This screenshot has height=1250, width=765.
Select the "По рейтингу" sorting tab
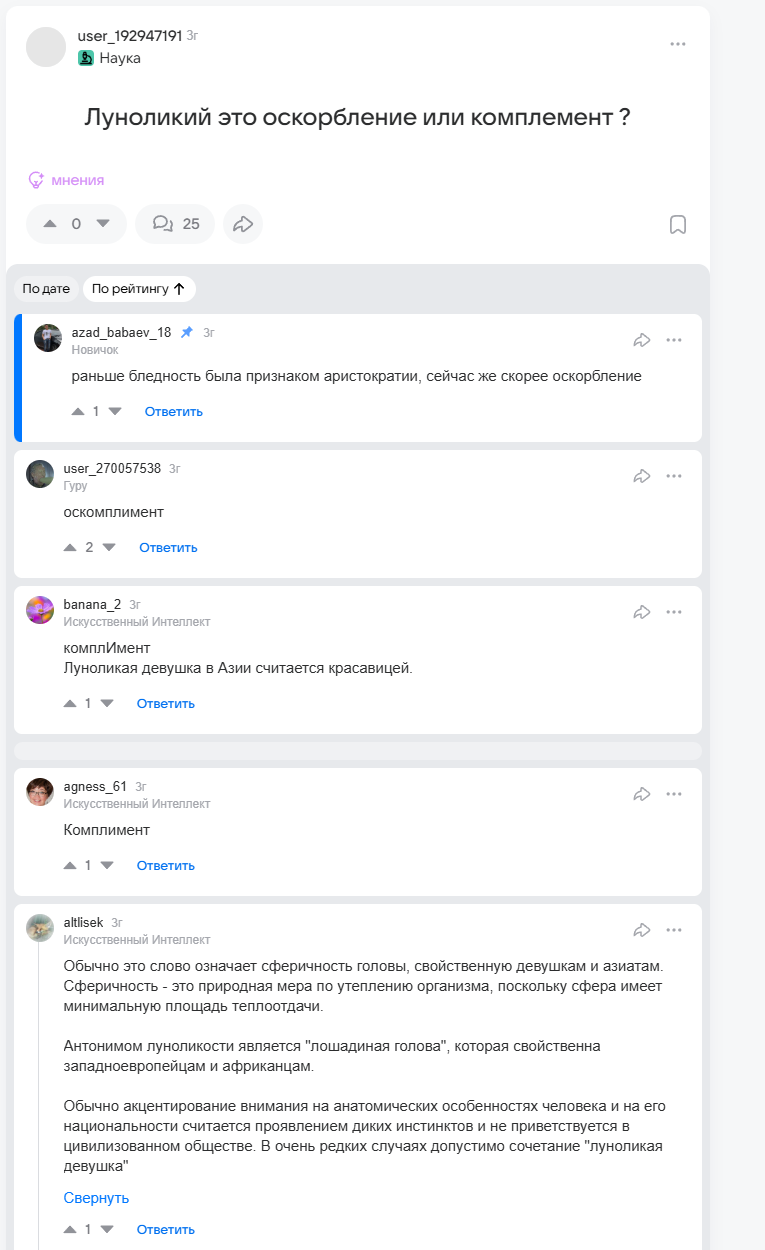[x=139, y=289]
